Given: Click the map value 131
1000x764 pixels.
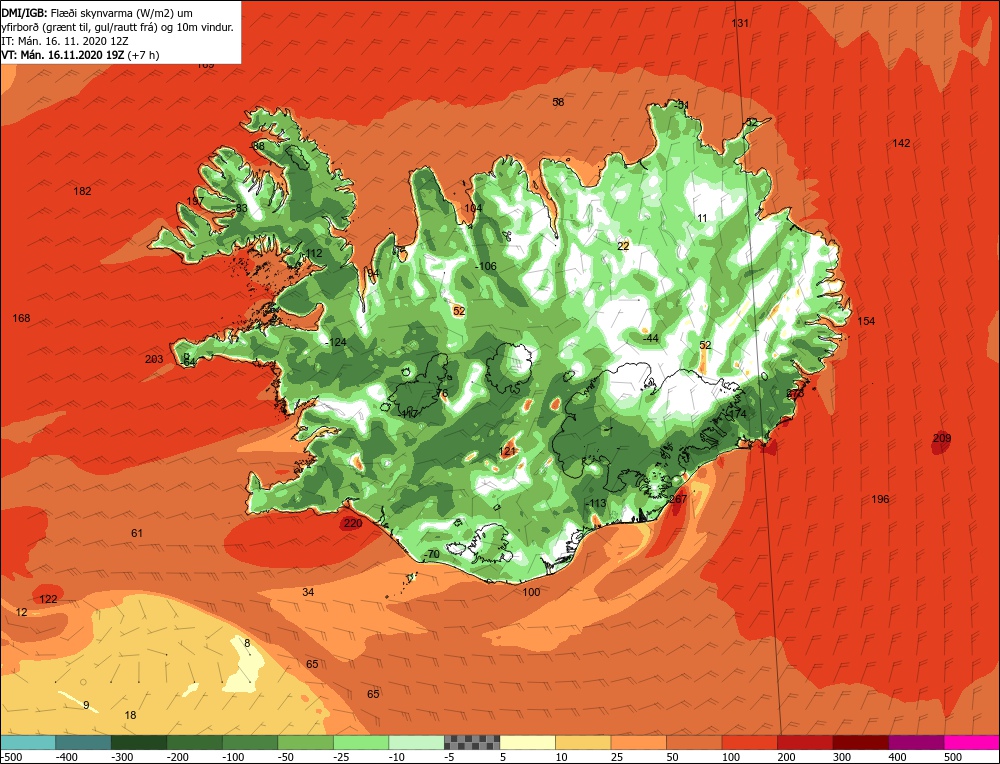Looking at the screenshot, I should click(x=740, y=24).
